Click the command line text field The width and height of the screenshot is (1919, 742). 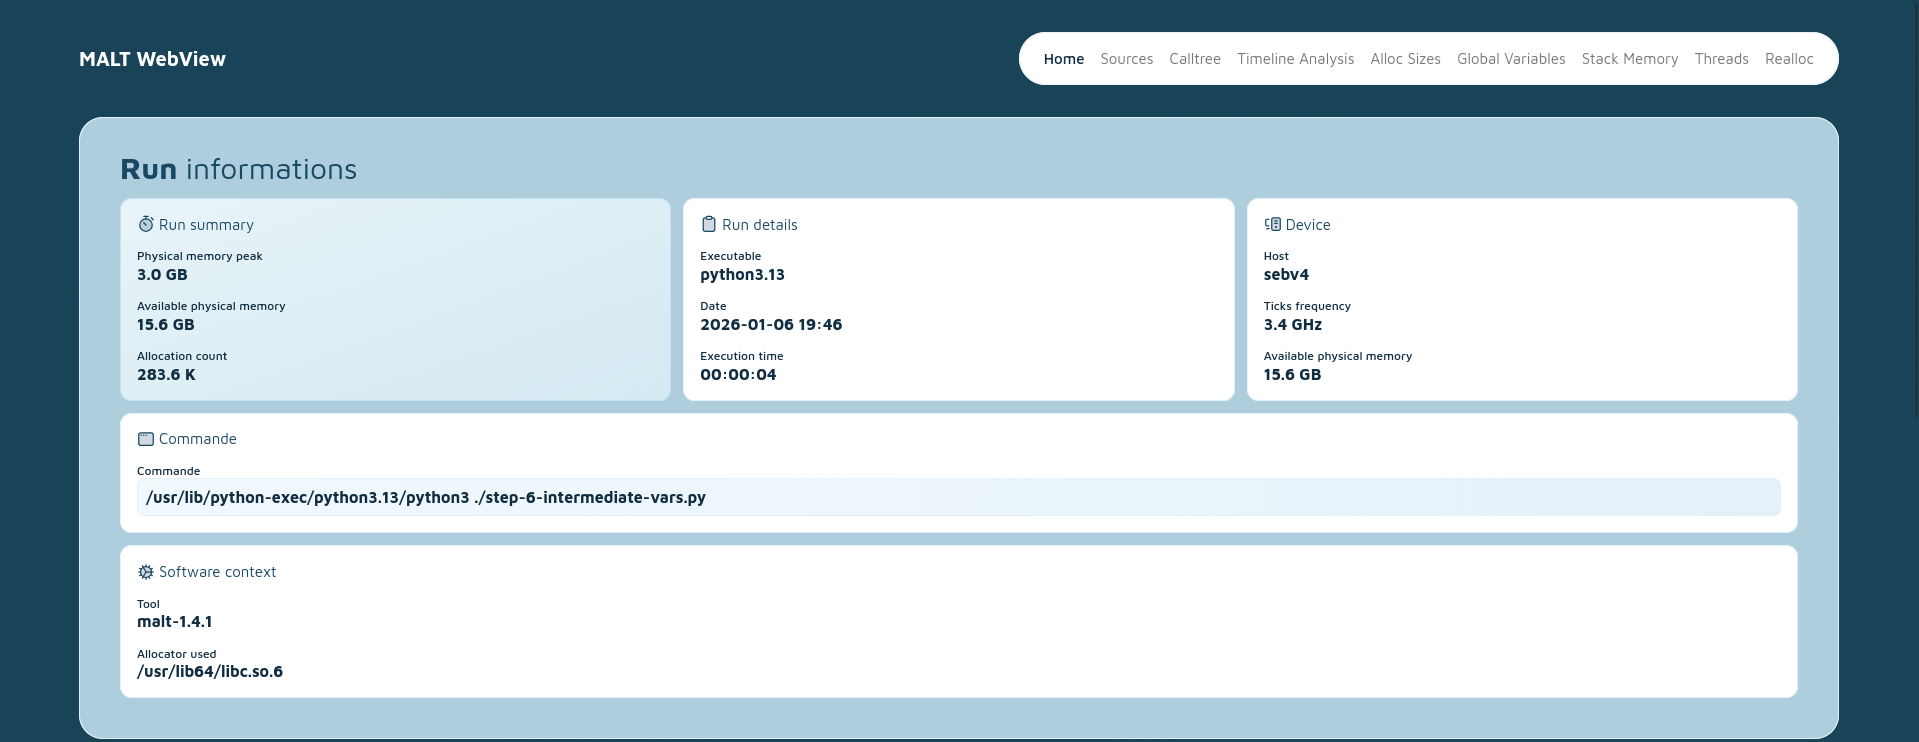[958, 497]
